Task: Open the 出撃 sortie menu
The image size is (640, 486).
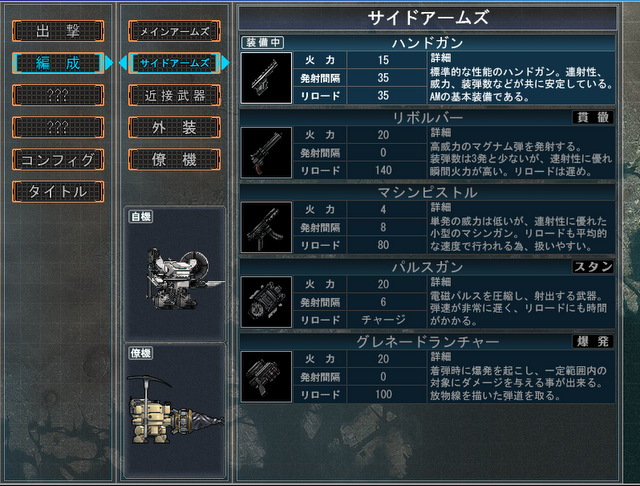Action: [58, 31]
